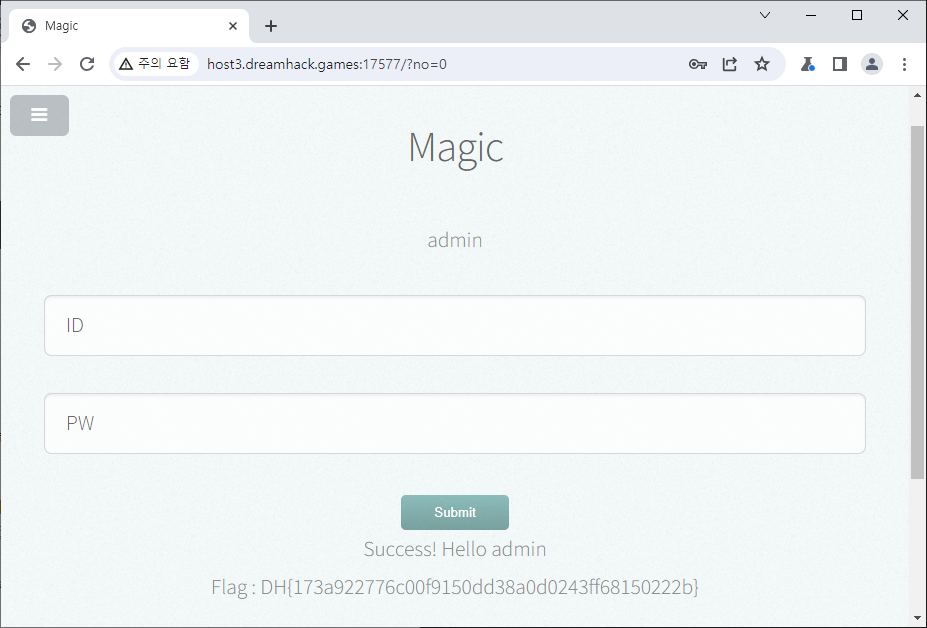Select the Magic tab
The height and width of the screenshot is (628, 927).
(120, 26)
